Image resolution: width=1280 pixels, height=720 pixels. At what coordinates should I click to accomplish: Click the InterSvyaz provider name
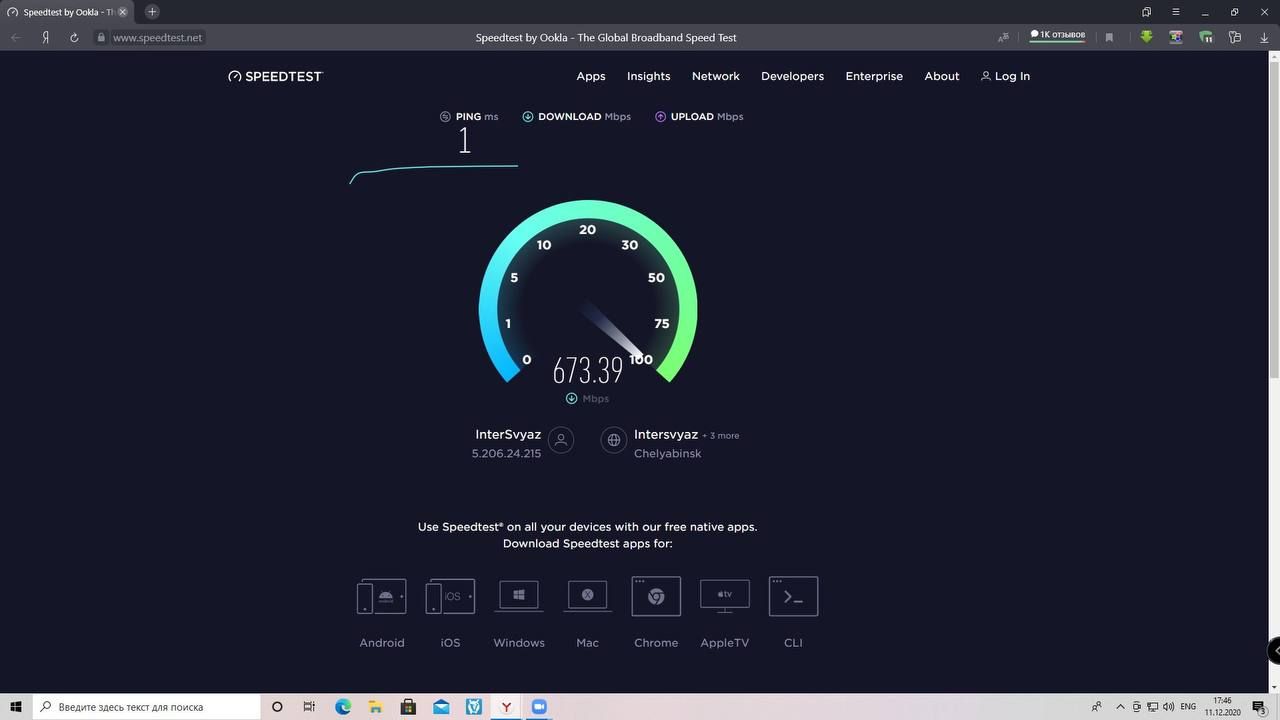point(508,435)
